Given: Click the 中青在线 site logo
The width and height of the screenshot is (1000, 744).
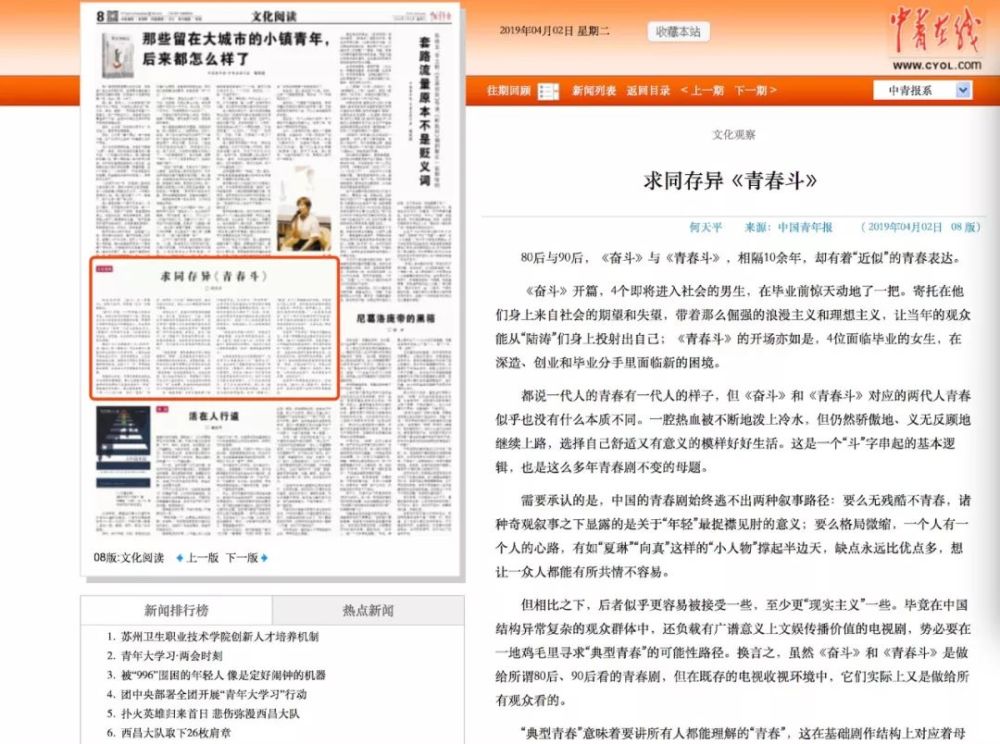Looking at the screenshot, I should click(x=935, y=29).
